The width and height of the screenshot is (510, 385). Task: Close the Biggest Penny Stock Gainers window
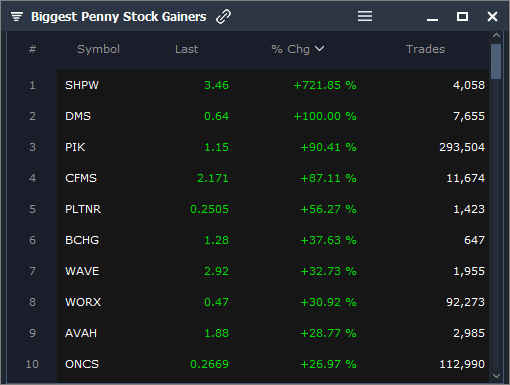(x=492, y=16)
